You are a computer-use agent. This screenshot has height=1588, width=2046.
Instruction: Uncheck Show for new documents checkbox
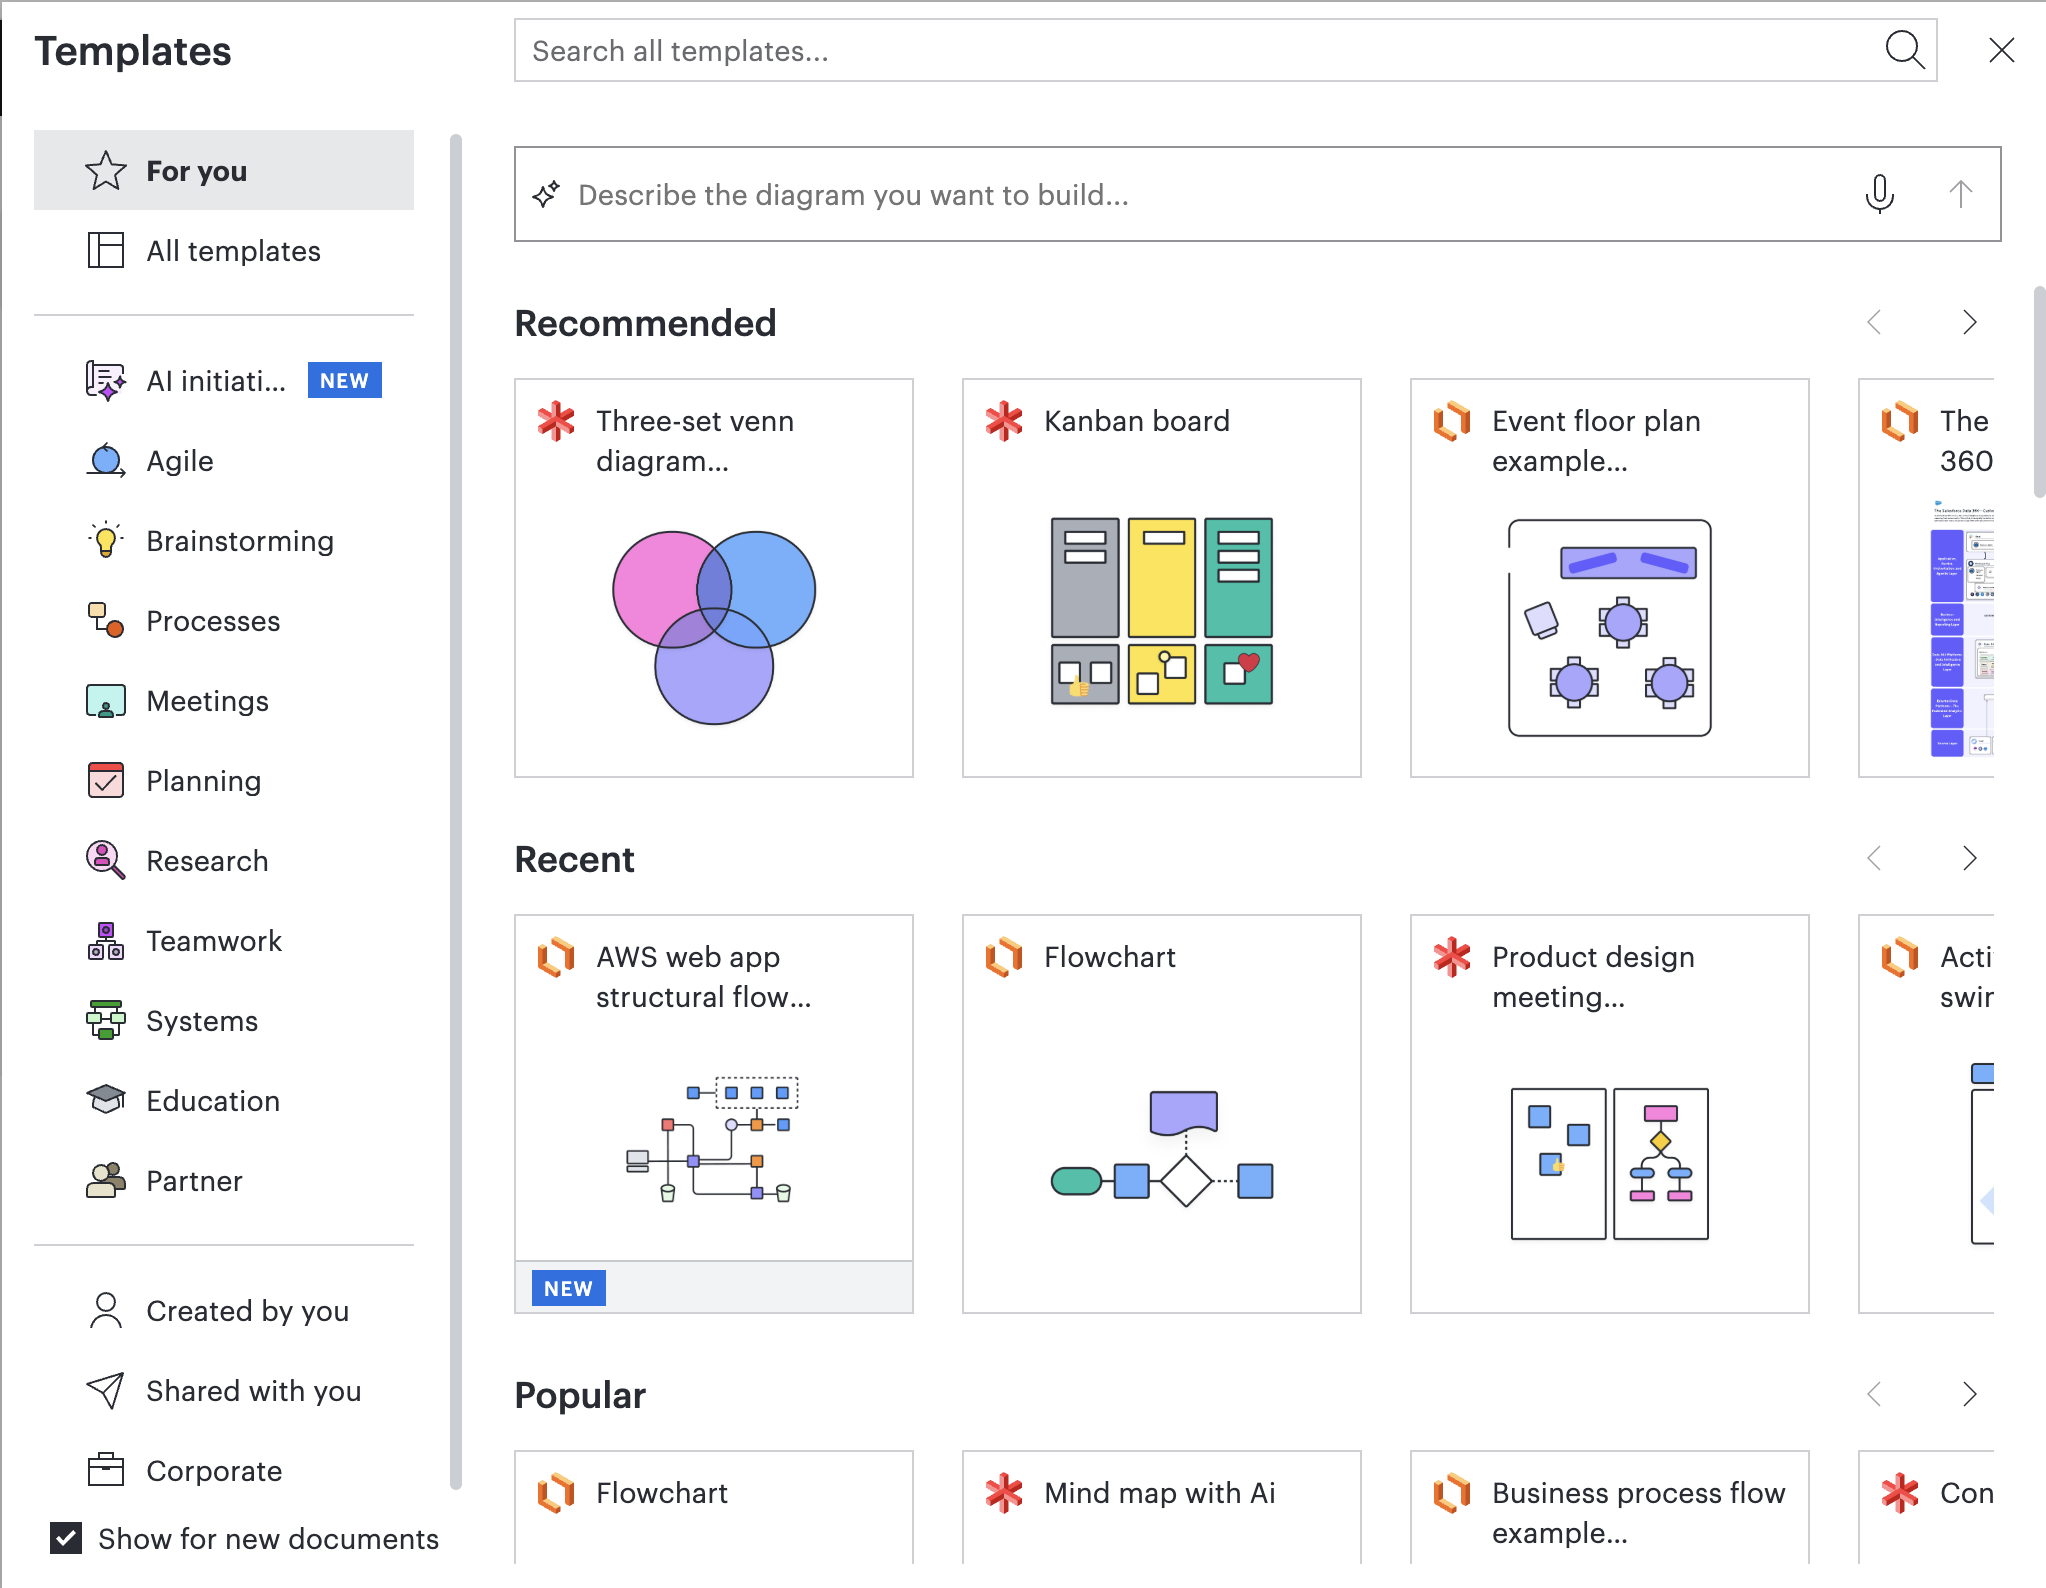tap(66, 1538)
